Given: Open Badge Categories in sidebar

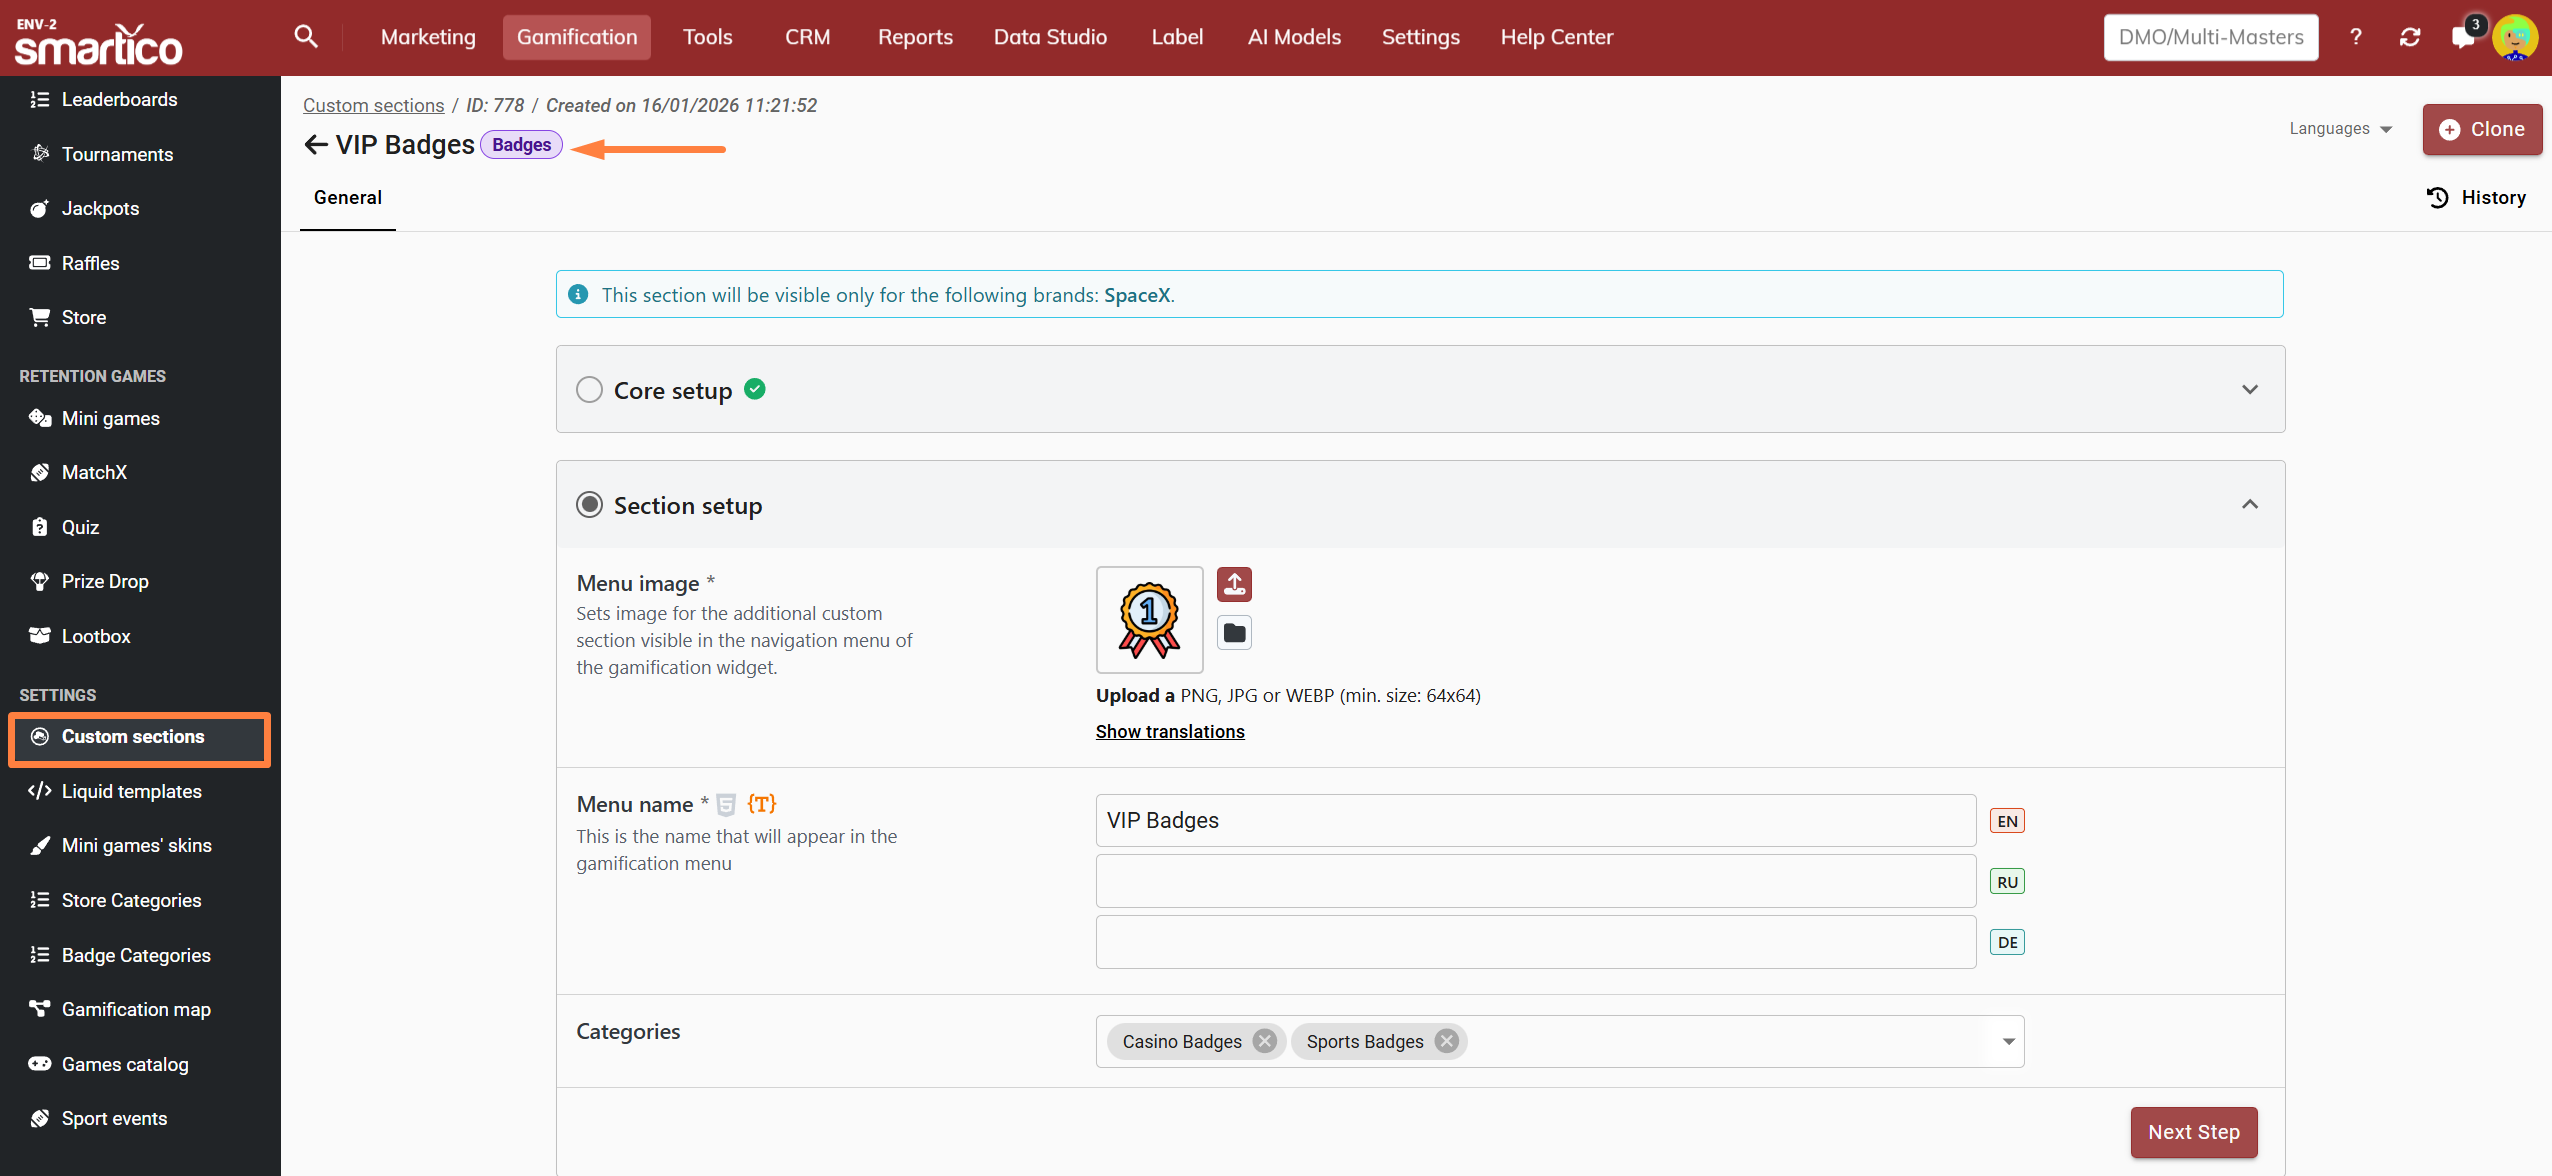Looking at the screenshot, I should (x=136, y=955).
